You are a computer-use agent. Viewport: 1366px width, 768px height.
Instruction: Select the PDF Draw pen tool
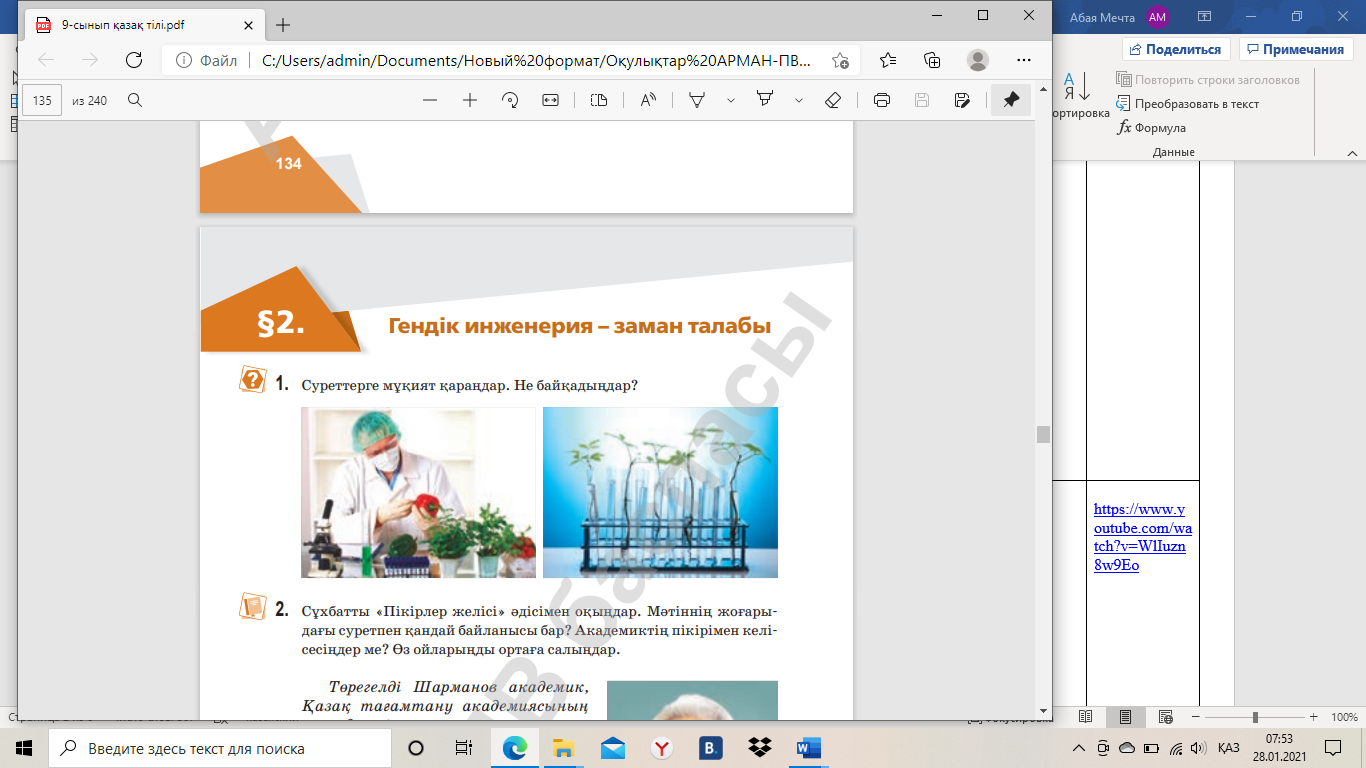coord(697,100)
